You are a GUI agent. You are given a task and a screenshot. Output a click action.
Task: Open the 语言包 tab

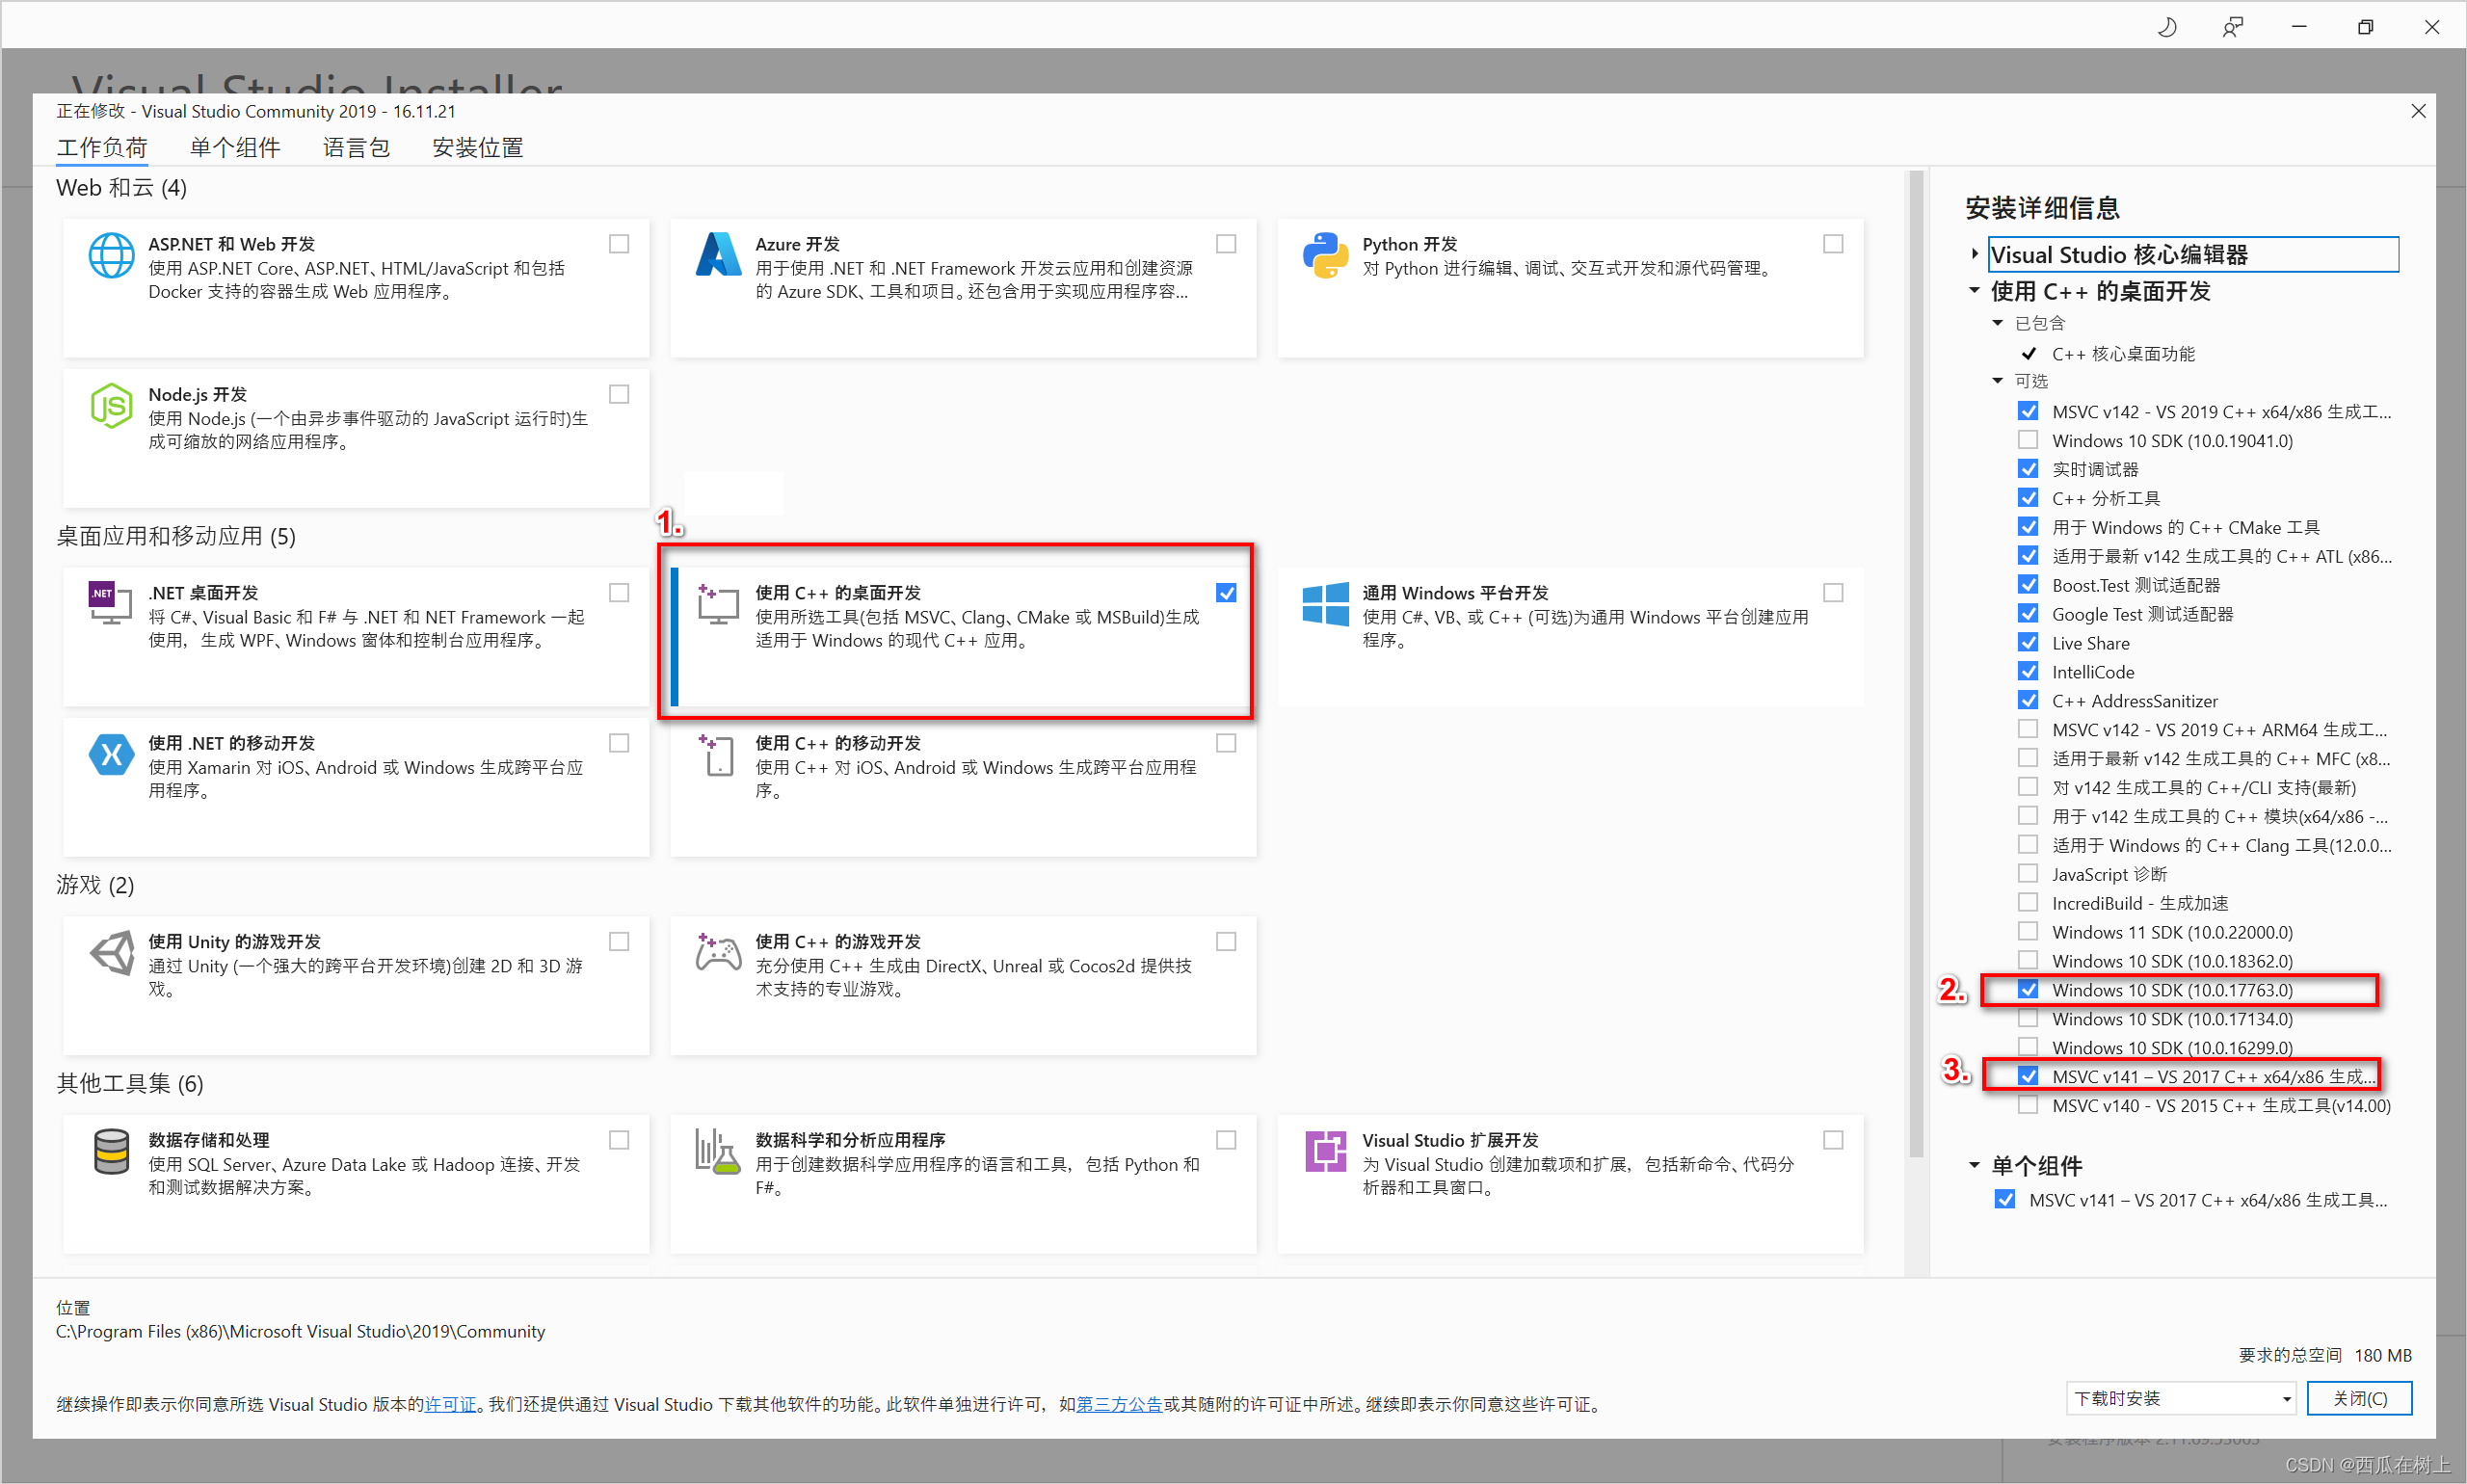[x=356, y=147]
